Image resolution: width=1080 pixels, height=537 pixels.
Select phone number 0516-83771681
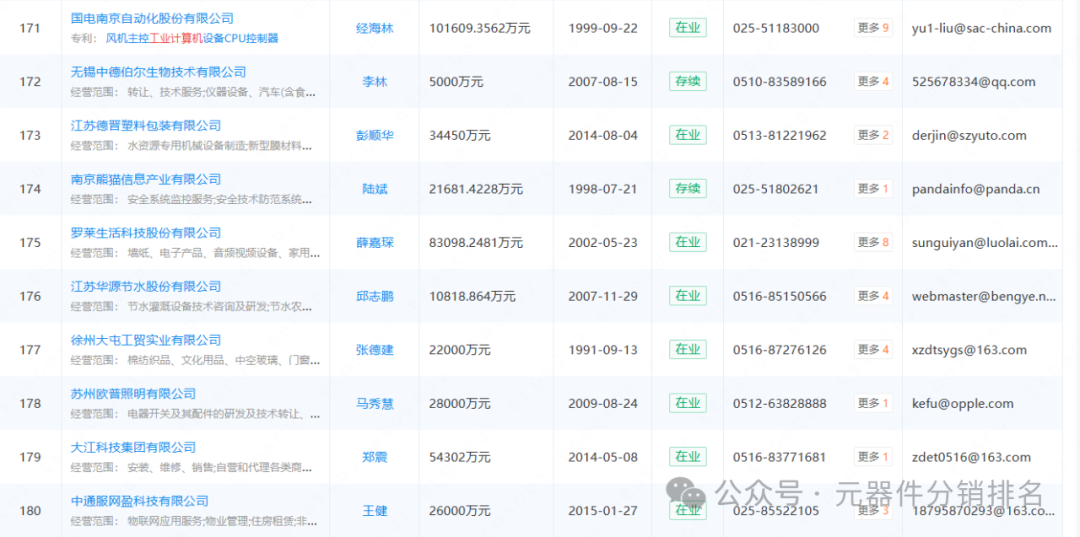coord(779,458)
